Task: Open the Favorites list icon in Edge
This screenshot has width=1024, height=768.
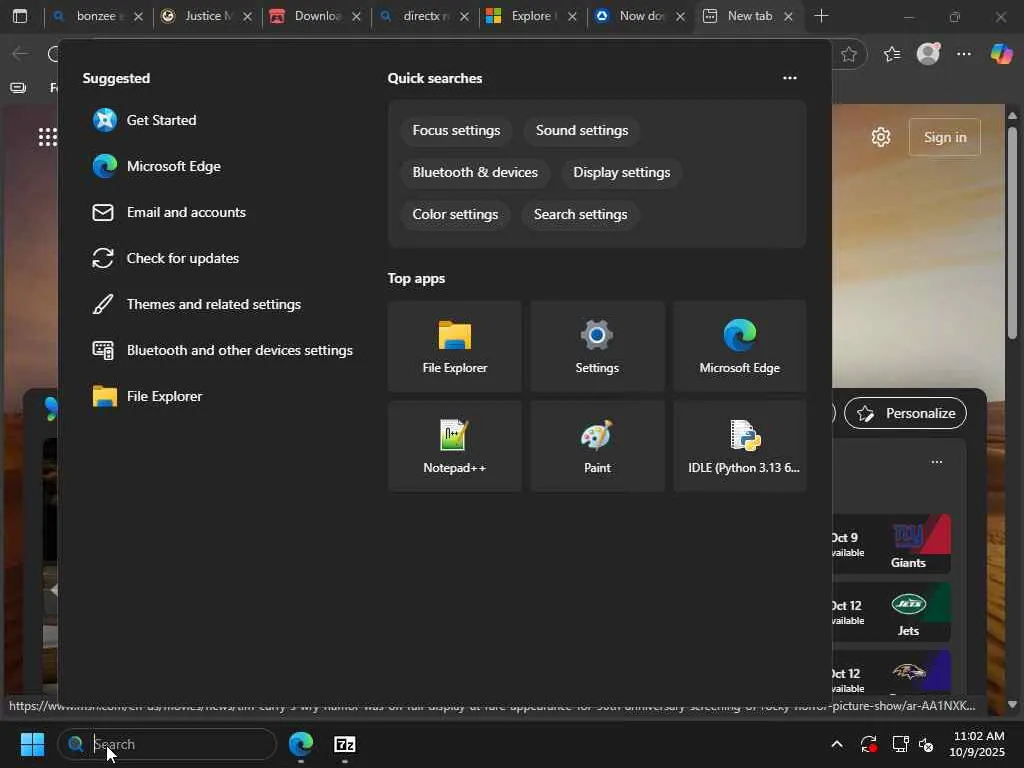Action: 892,54
